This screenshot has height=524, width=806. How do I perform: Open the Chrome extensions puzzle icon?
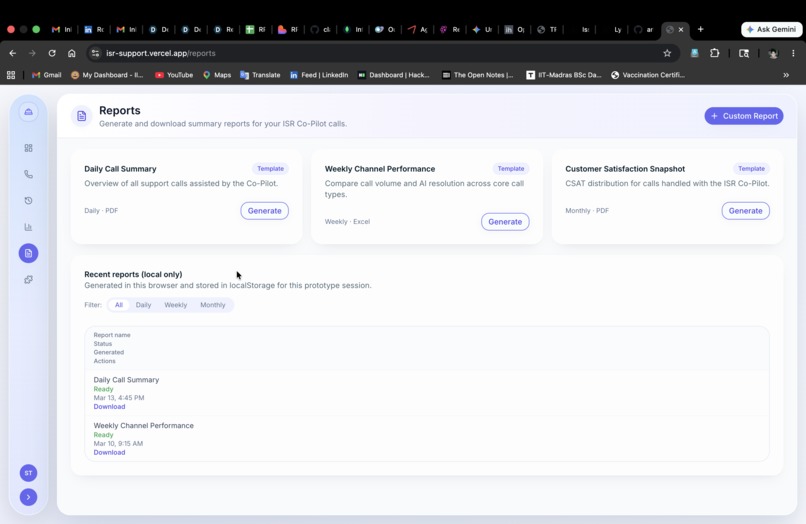point(715,53)
